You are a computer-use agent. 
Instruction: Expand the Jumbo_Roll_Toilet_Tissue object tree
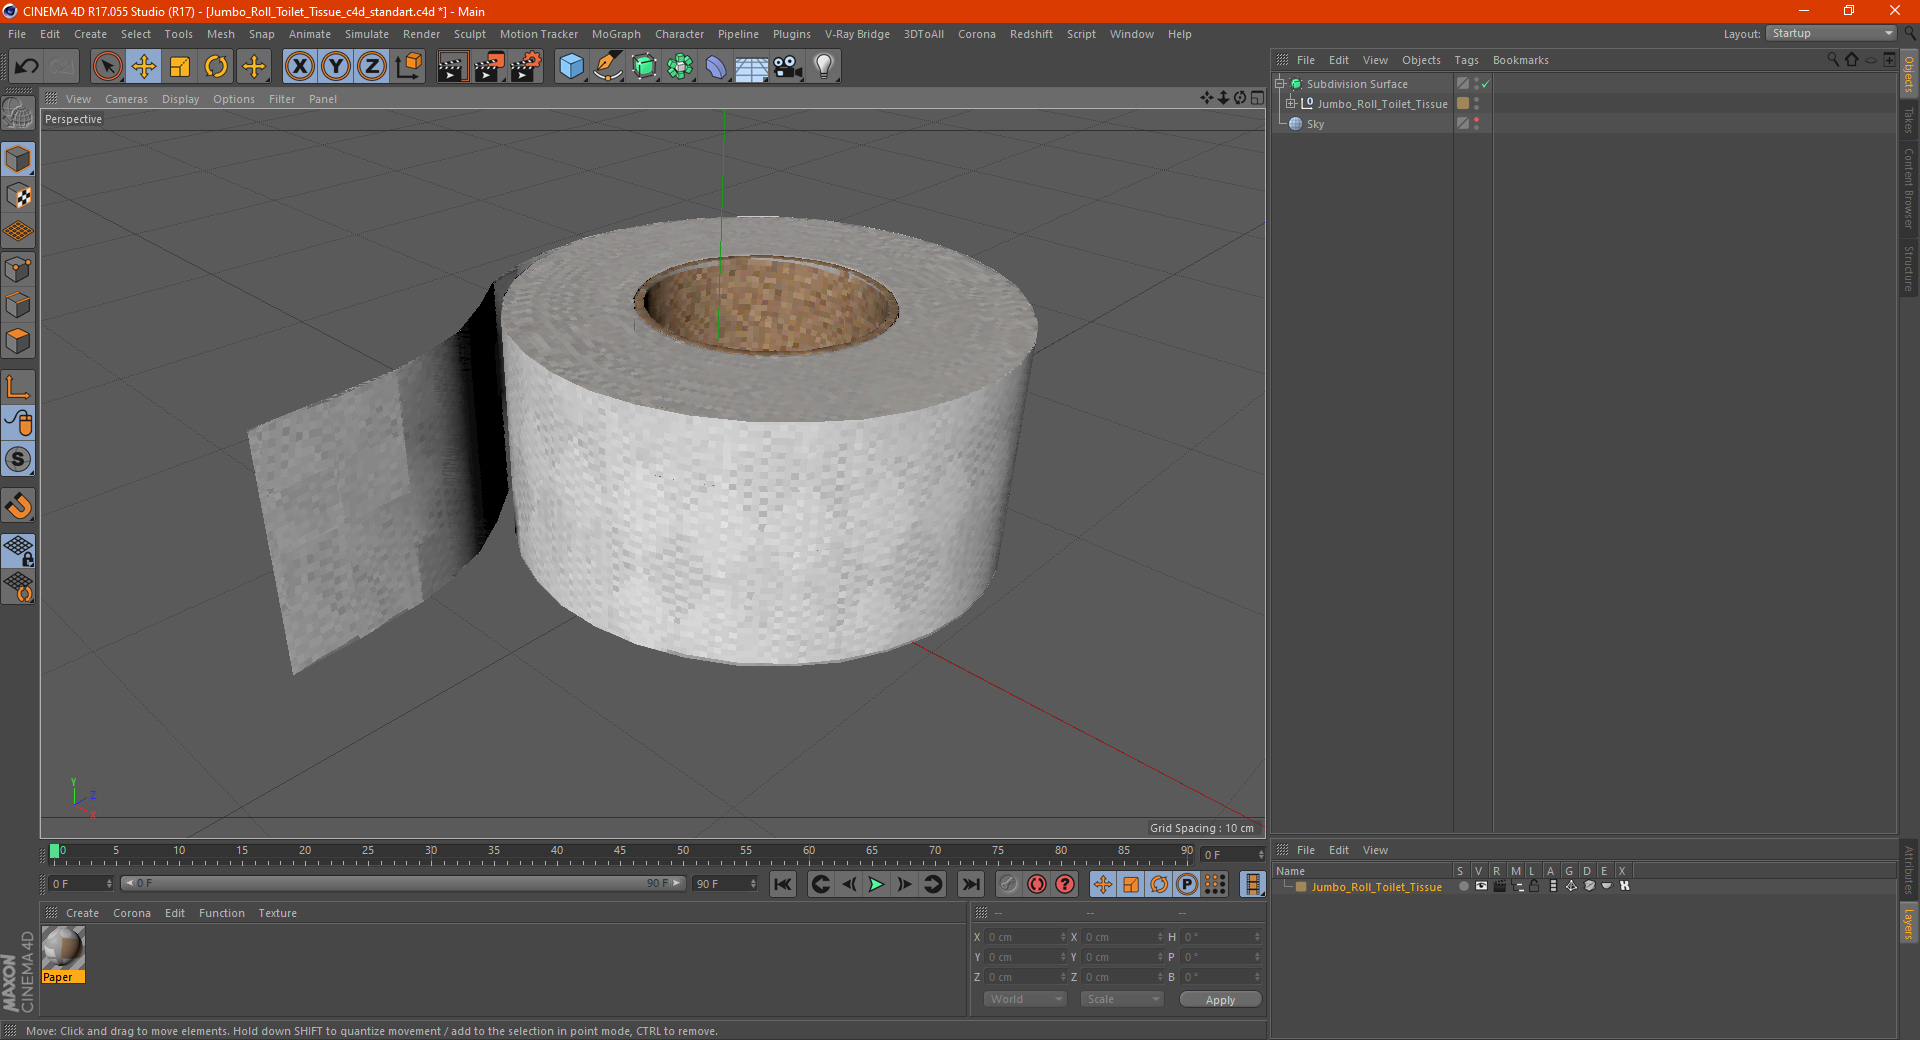click(x=1291, y=104)
